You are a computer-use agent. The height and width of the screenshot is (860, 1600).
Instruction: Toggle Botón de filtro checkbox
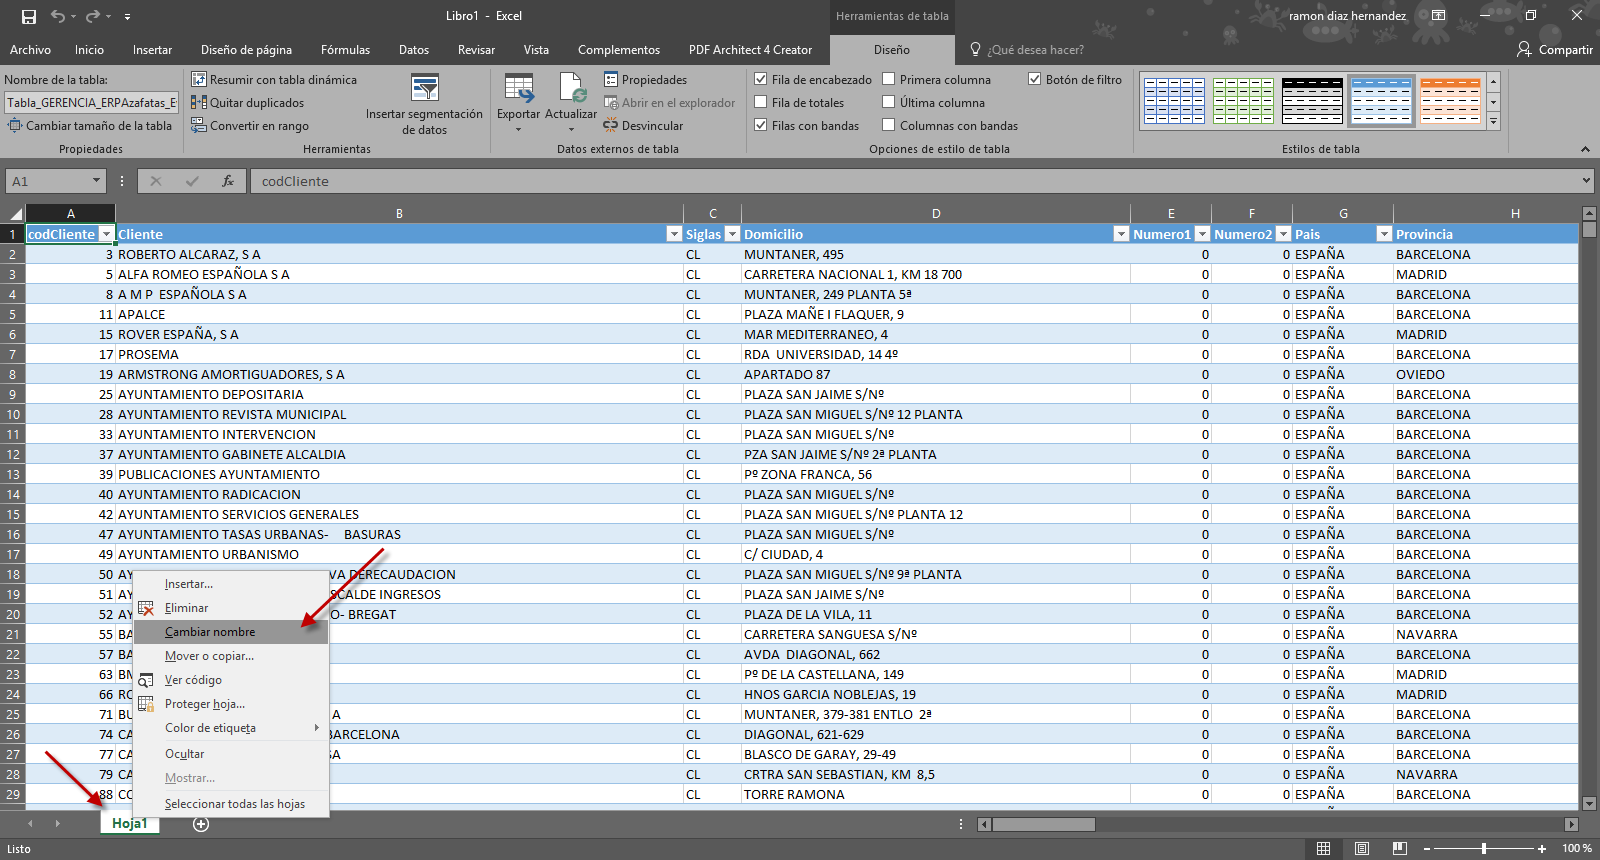point(1034,79)
